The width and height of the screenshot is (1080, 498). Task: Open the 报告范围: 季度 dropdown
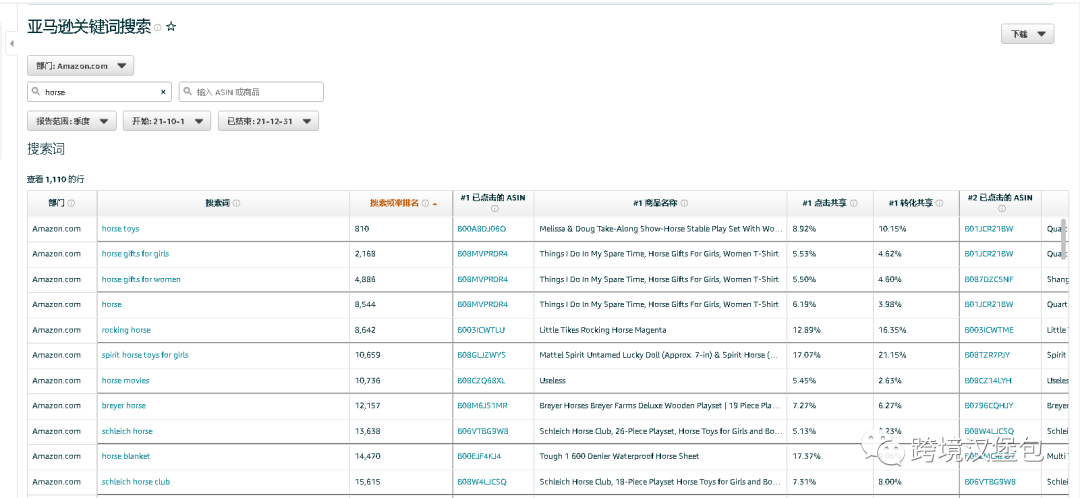tap(72, 121)
